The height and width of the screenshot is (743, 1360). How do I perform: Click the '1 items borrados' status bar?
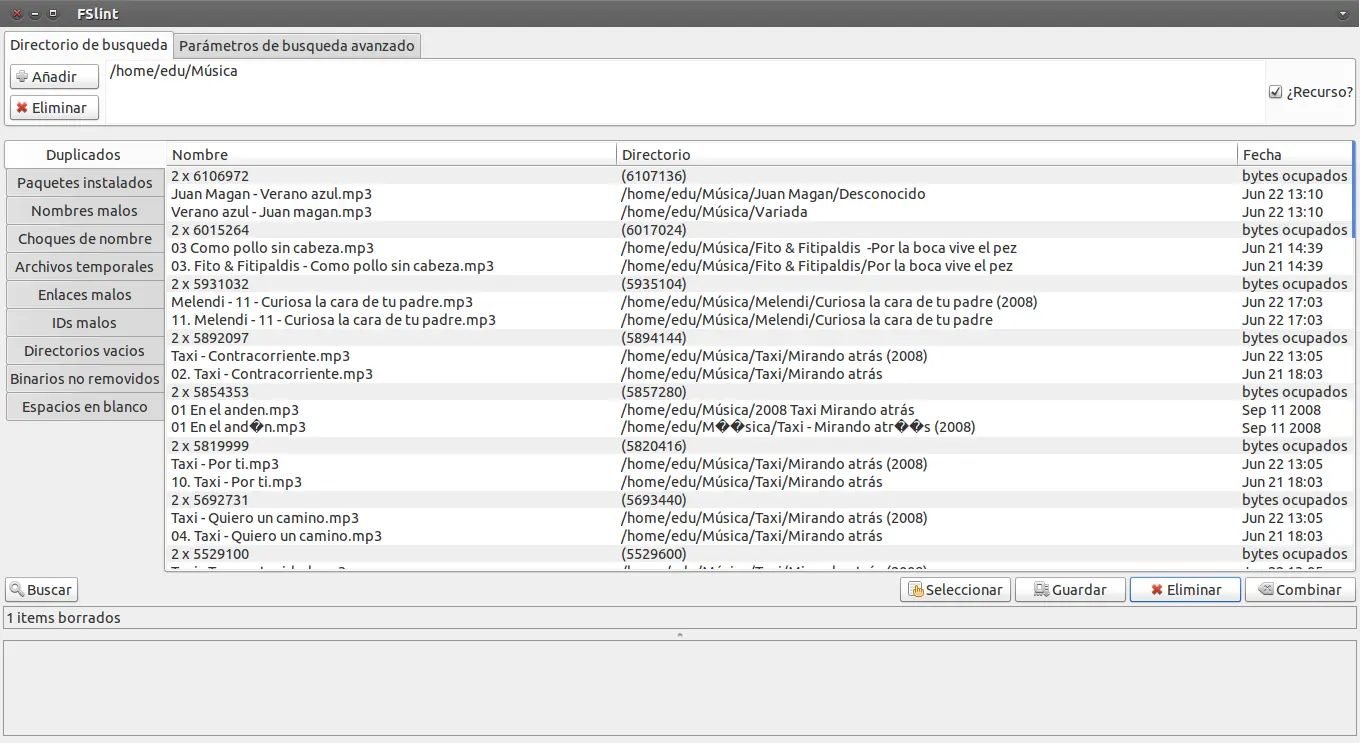tap(680, 618)
